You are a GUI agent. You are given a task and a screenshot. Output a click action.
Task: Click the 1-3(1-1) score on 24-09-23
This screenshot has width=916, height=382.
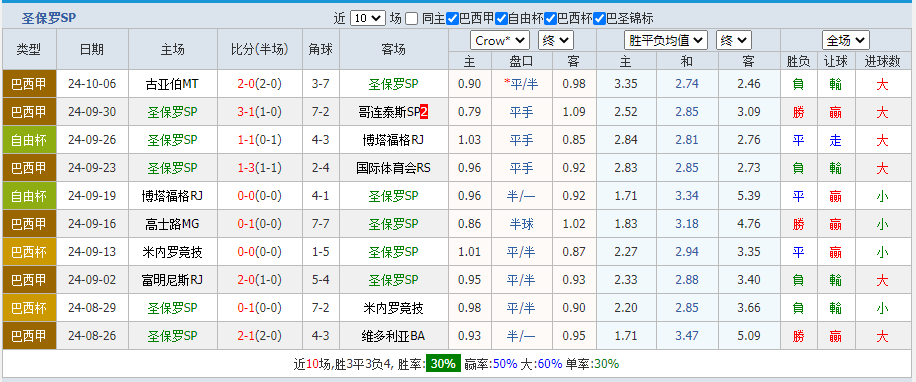[260, 168]
